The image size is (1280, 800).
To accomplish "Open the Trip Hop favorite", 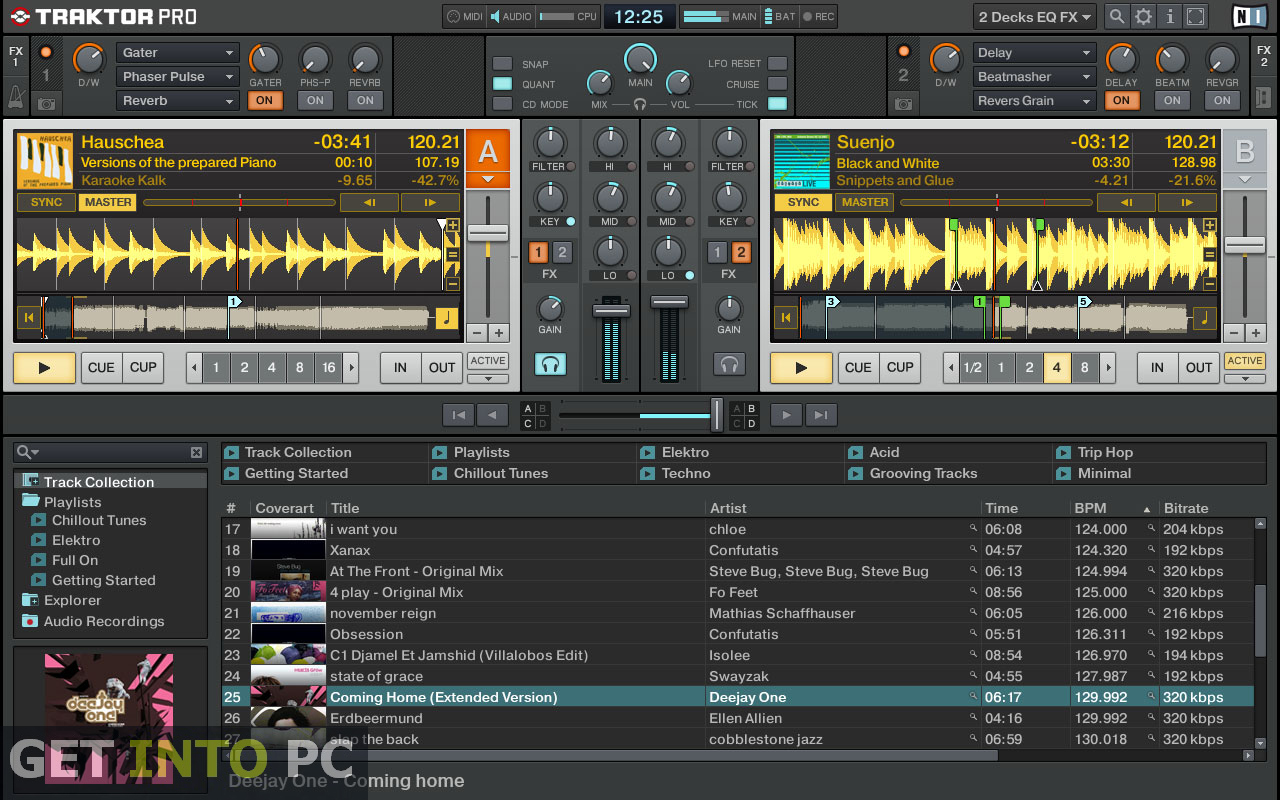I will click(x=1105, y=452).
